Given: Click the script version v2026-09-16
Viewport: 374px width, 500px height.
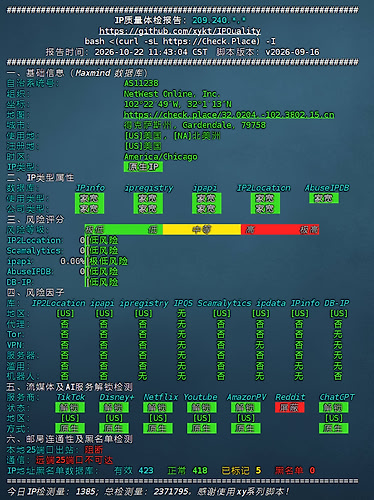Looking at the screenshot, I should click(292, 52).
